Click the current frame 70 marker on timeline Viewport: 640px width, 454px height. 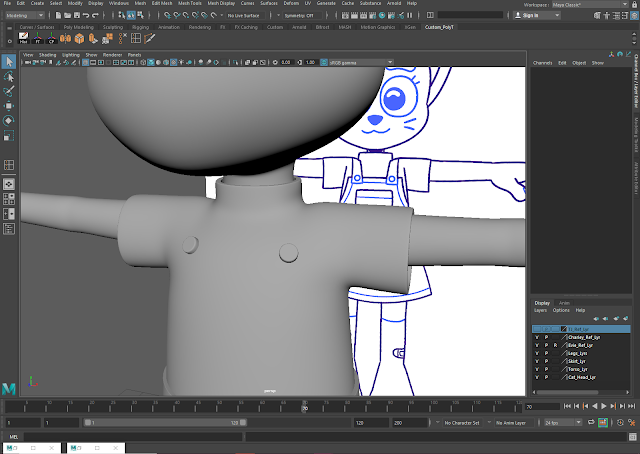[304, 407]
